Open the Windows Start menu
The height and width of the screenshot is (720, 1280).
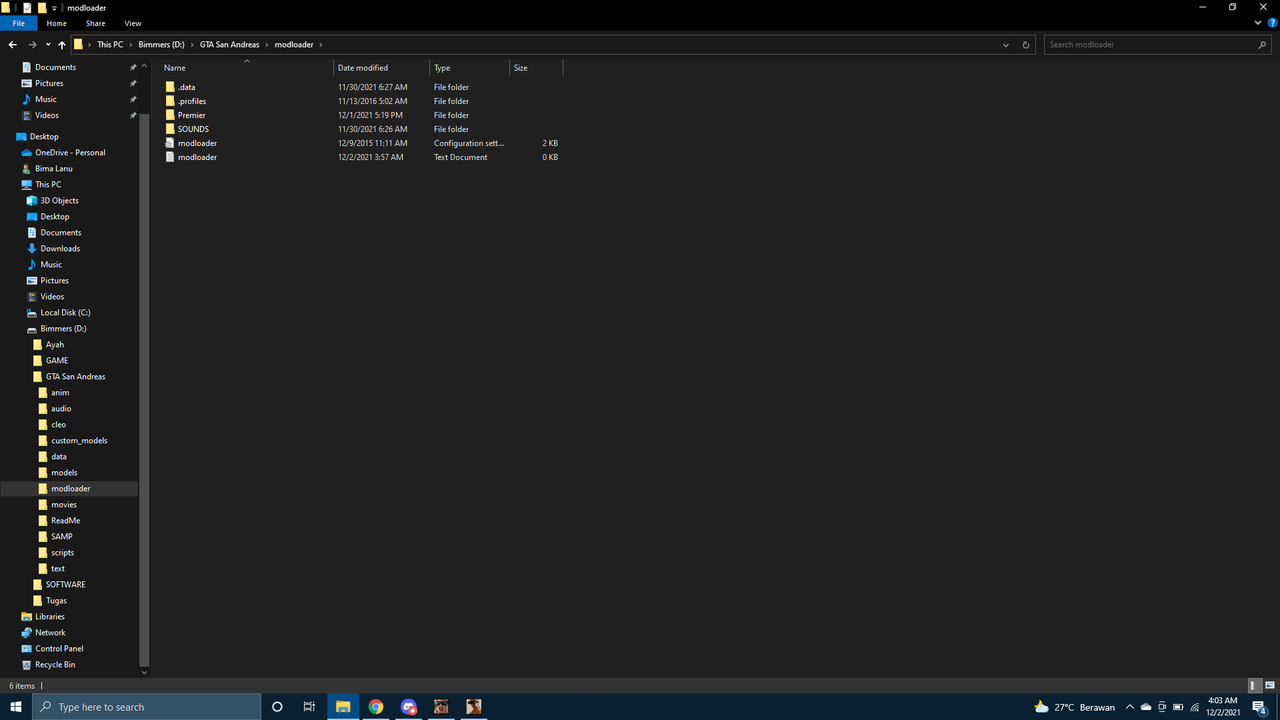[16, 707]
